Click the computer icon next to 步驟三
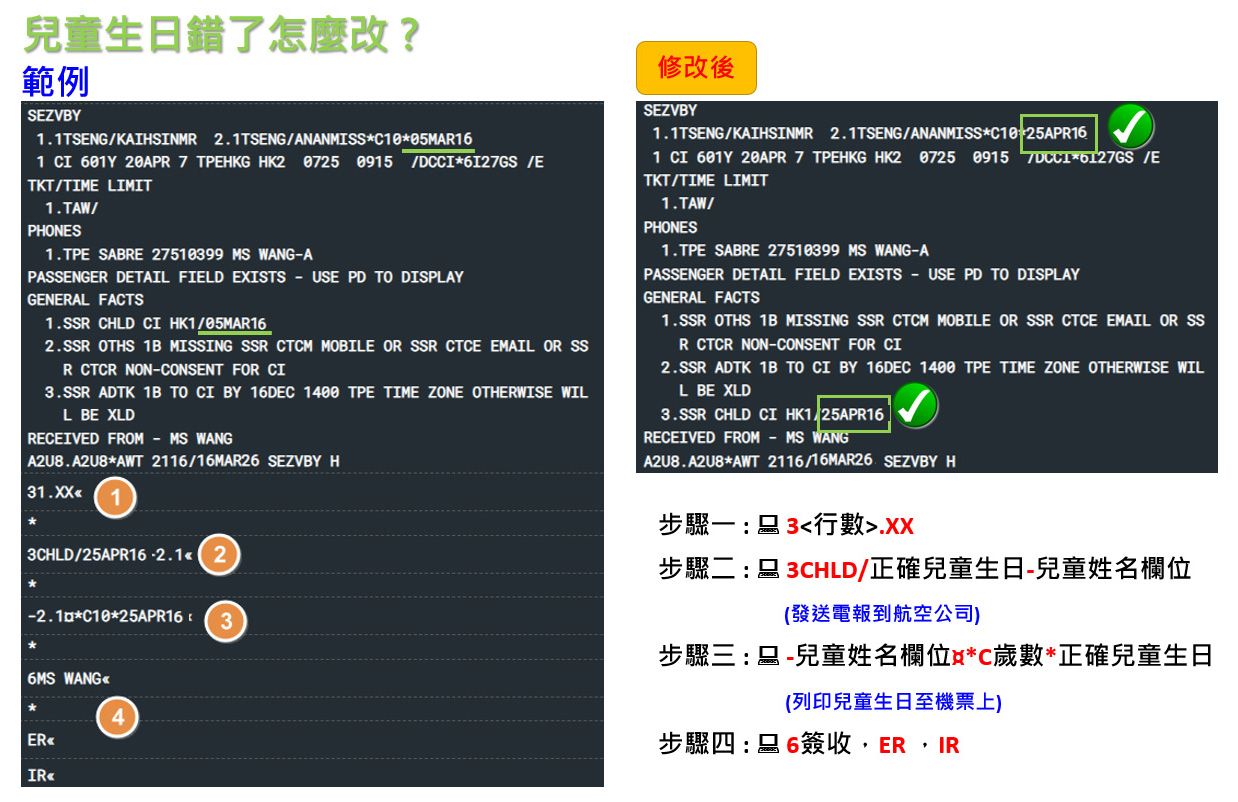This screenshot has width=1238, height=802. coord(769,657)
